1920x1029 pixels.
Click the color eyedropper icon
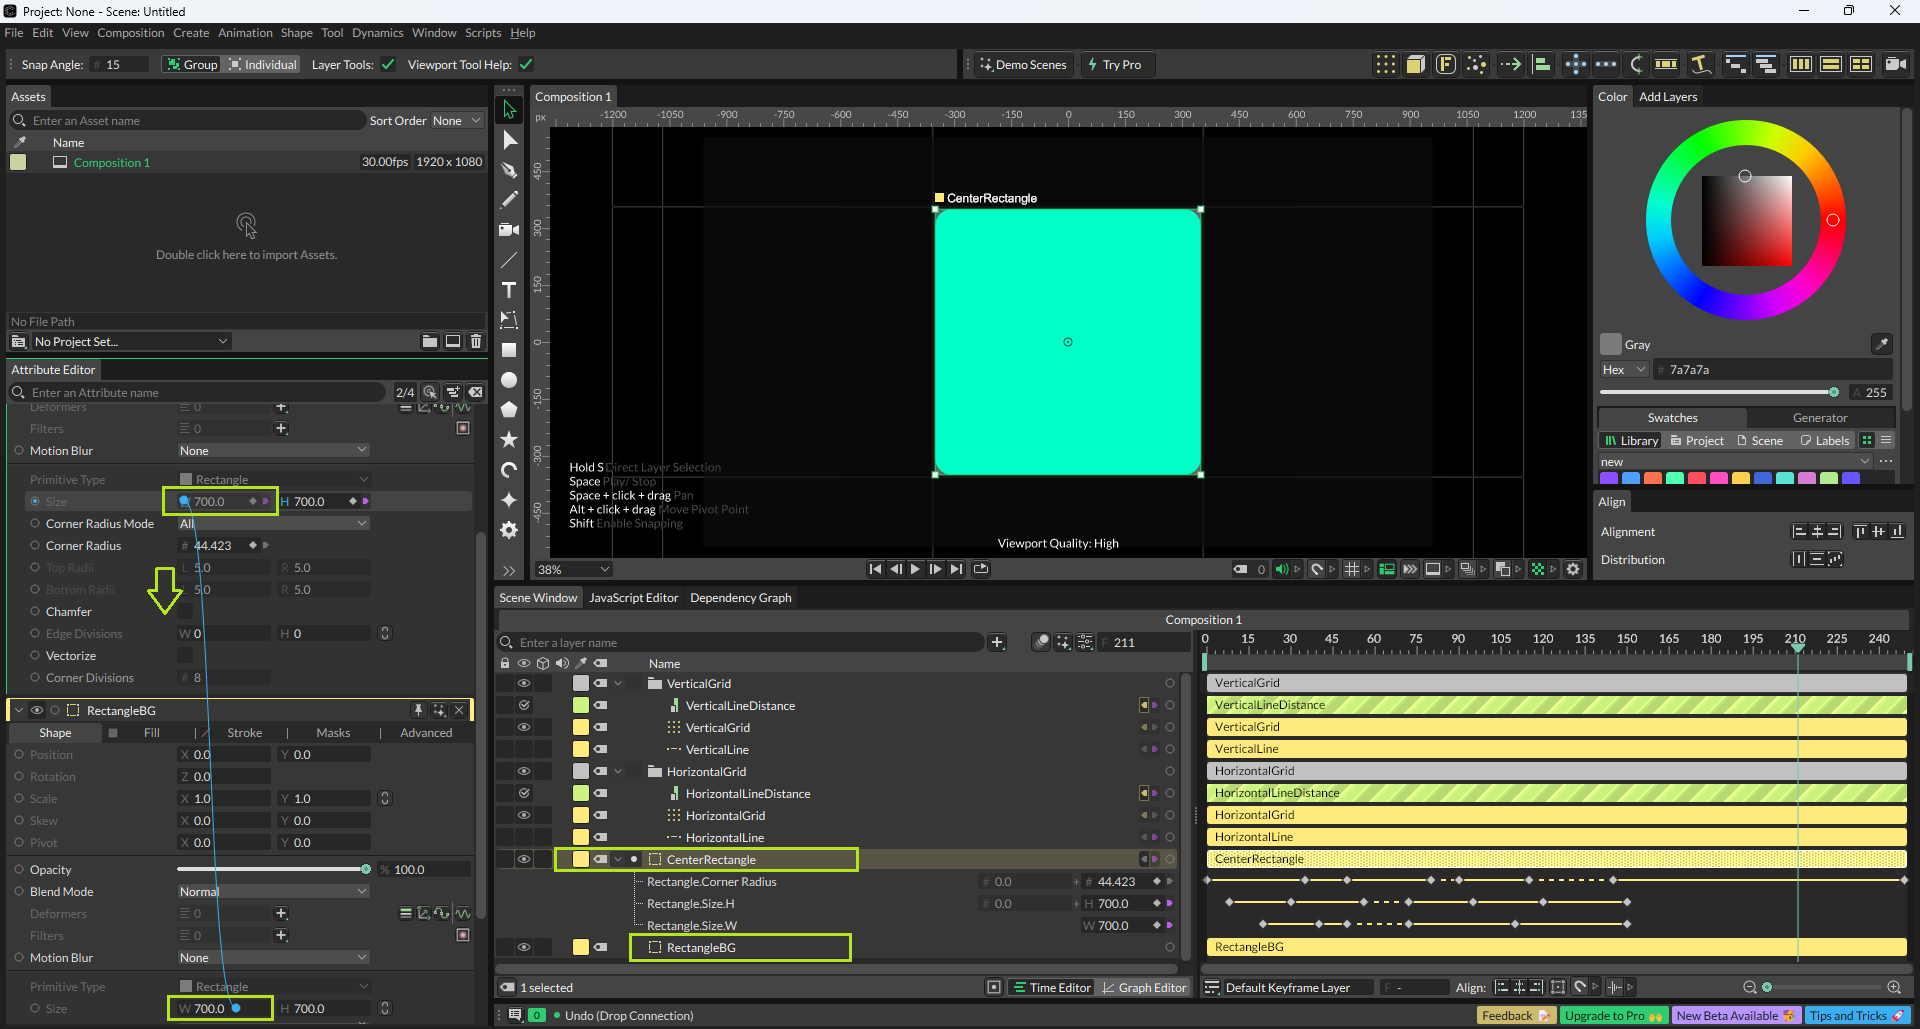pos(1881,344)
